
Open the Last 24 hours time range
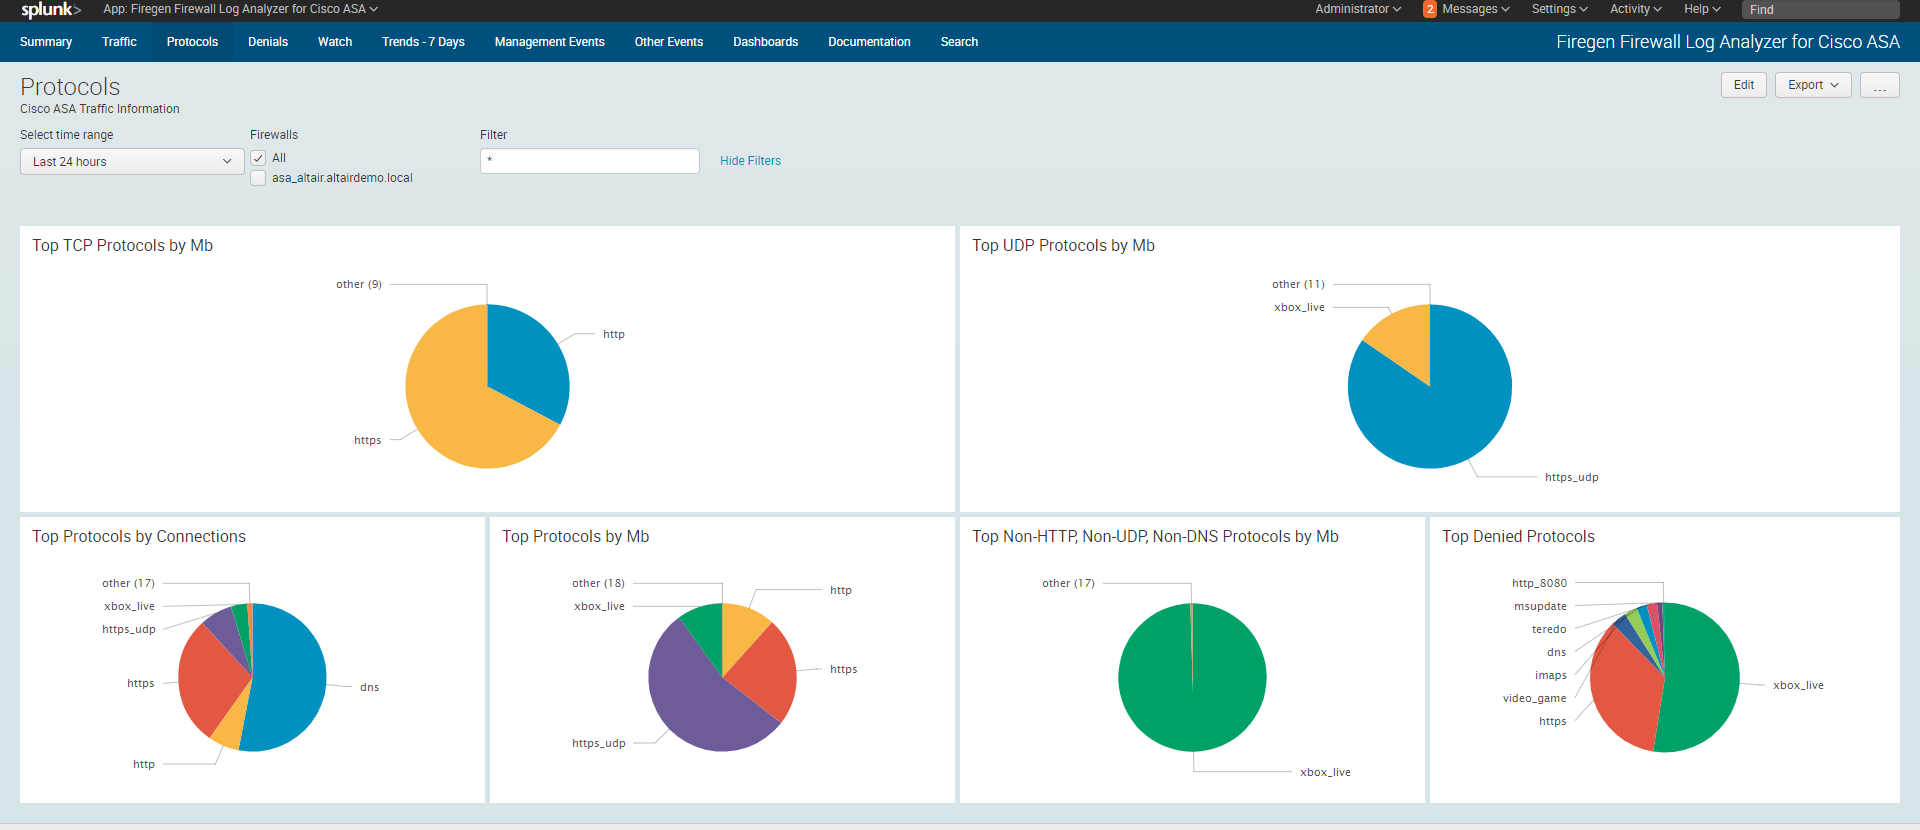132,162
